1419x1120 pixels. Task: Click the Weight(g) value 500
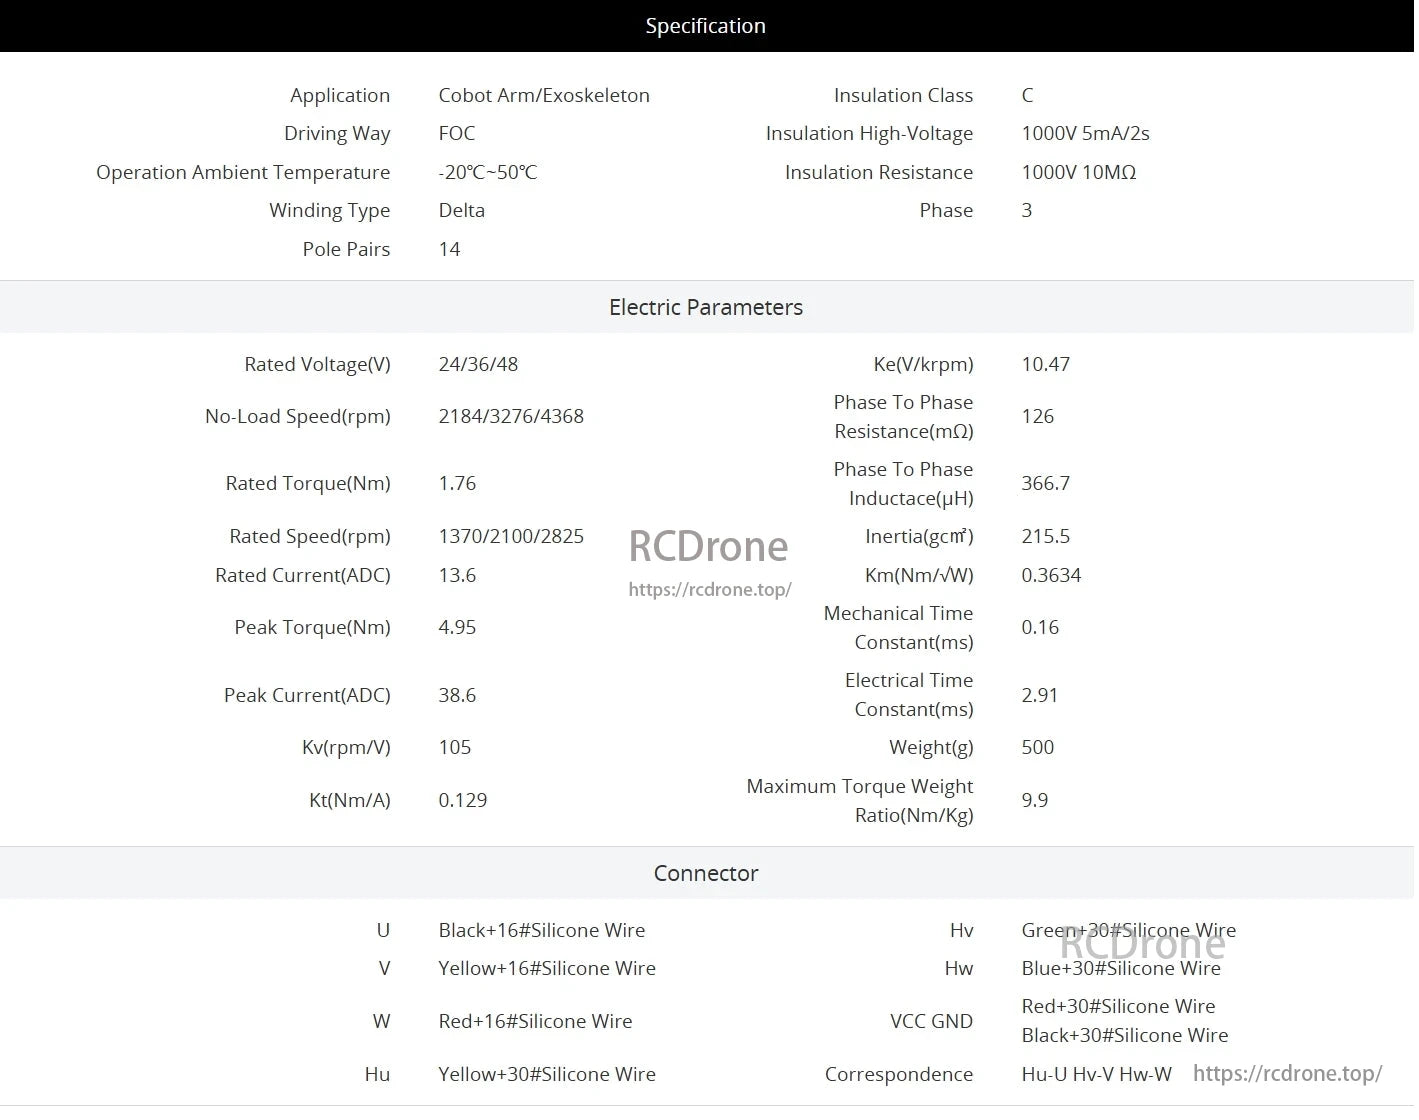1037,747
